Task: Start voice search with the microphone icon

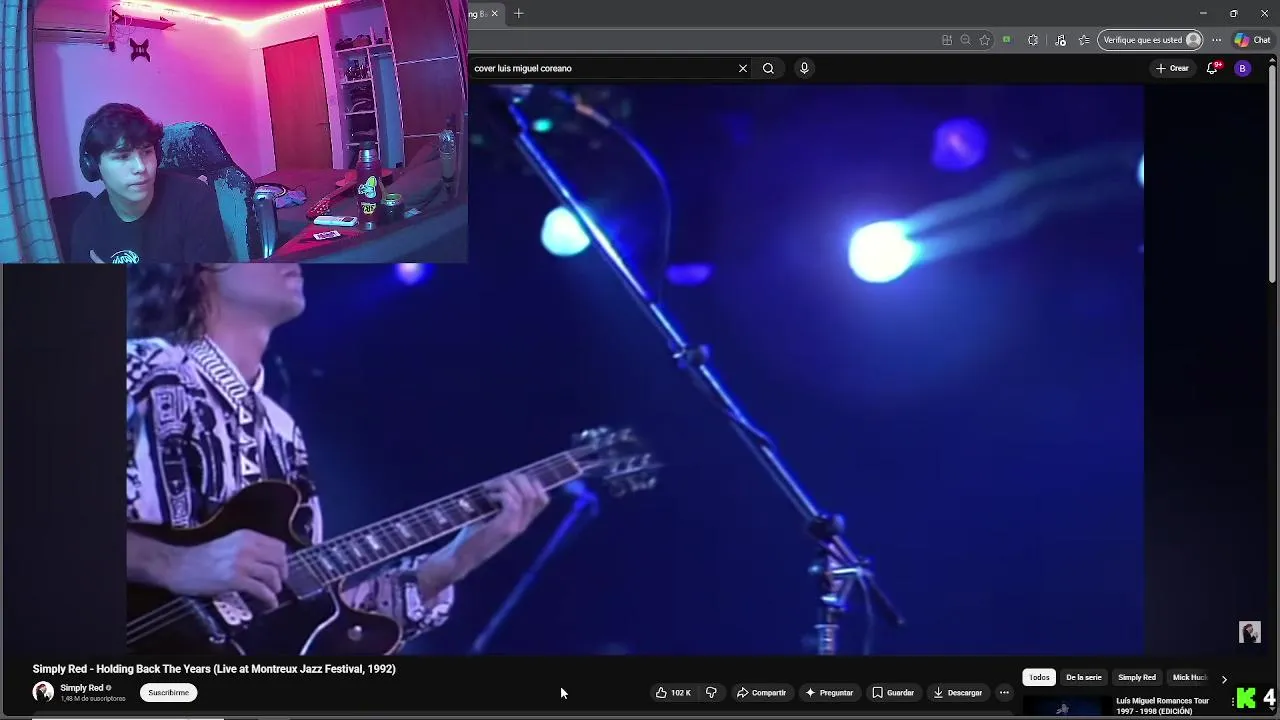Action: (x=804, y=68)
